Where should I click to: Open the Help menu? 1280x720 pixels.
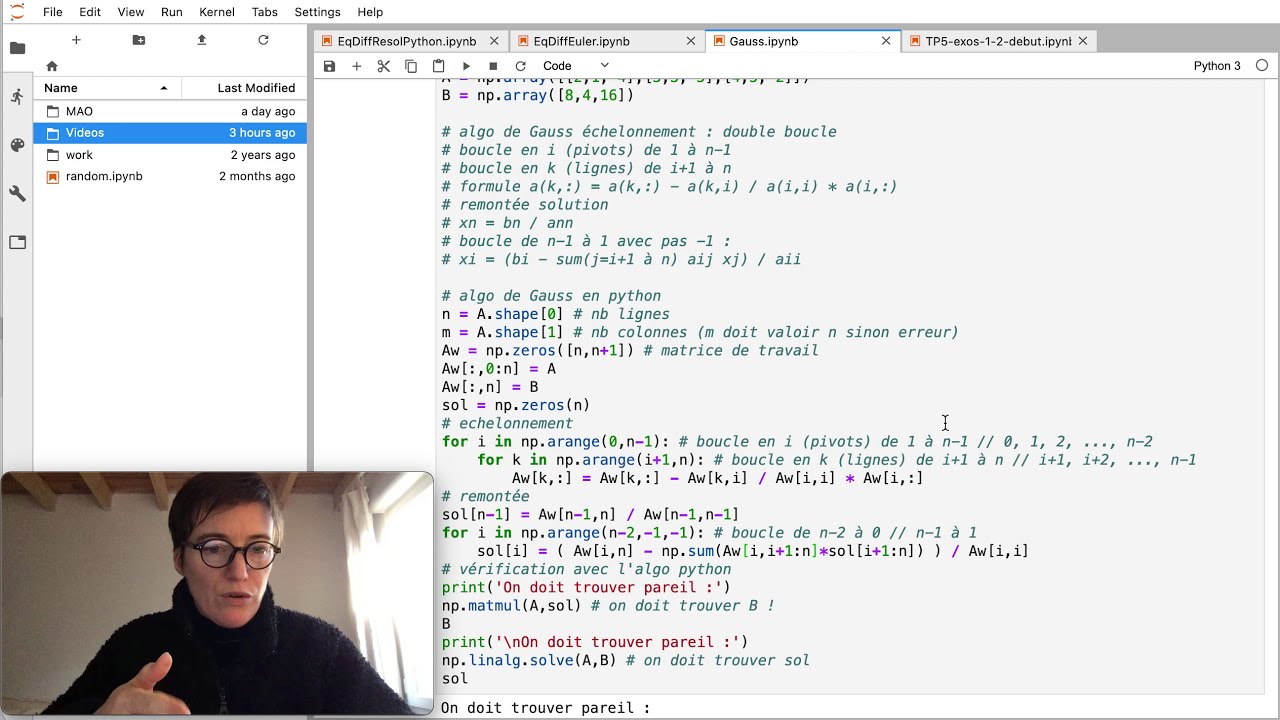370,12
